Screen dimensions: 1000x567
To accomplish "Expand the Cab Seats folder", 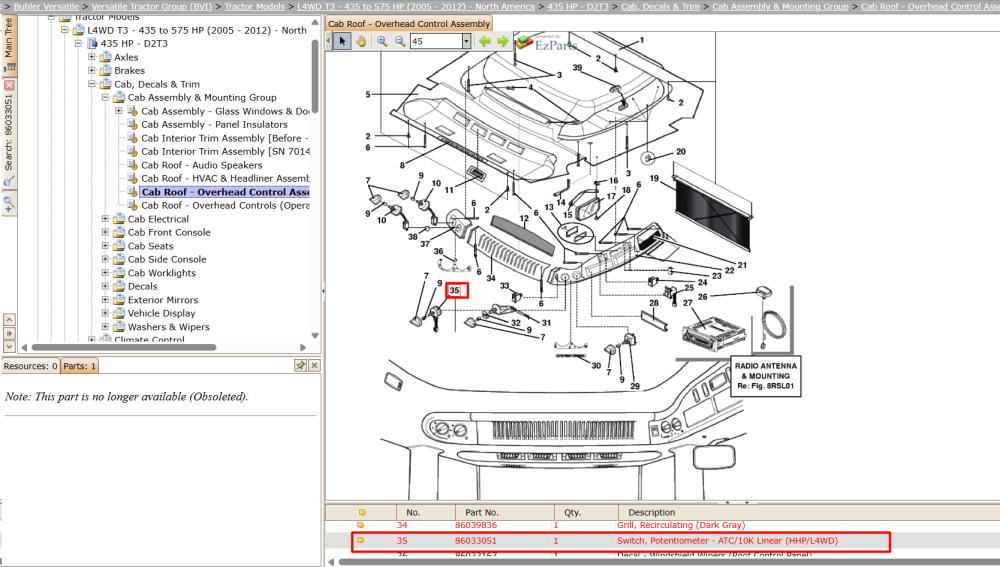I will click(x=105, y=246).
